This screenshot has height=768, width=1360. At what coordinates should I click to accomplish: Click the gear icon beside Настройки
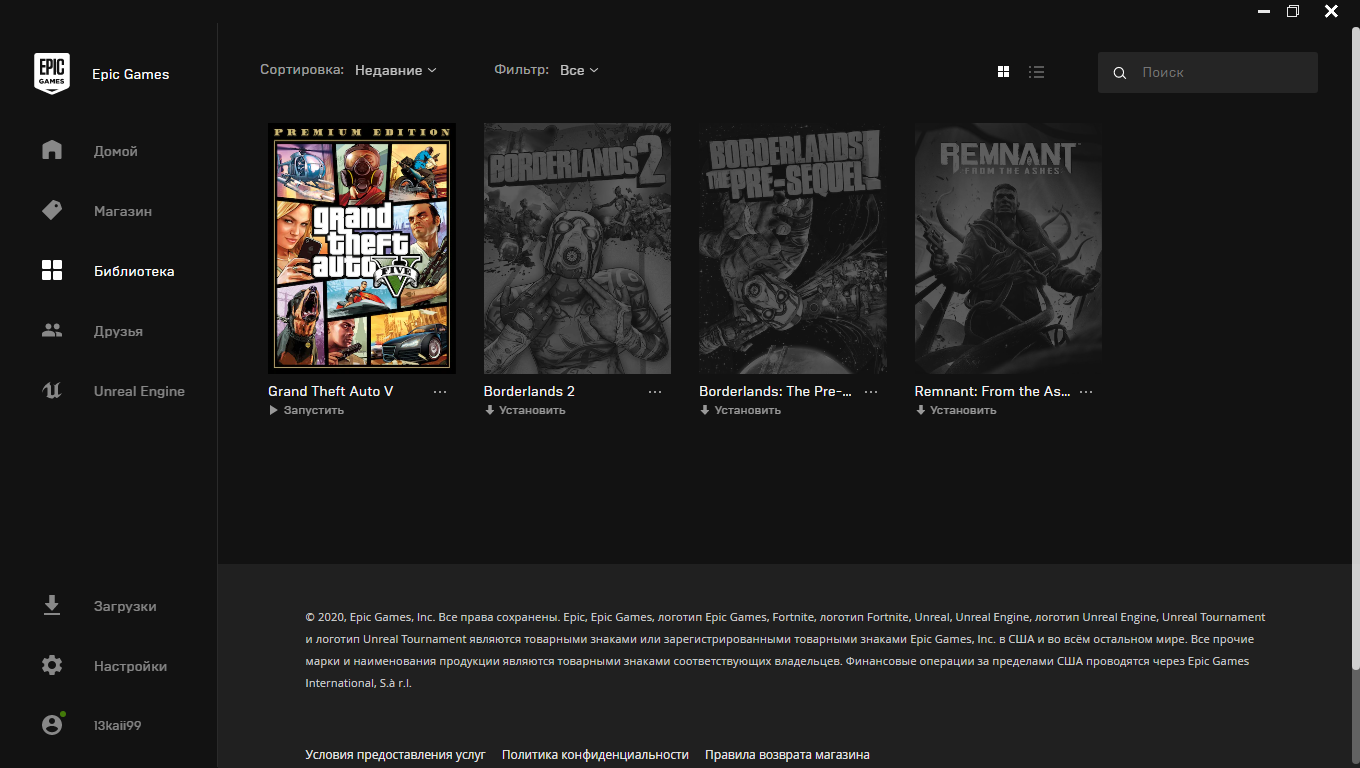click(52, 666)
